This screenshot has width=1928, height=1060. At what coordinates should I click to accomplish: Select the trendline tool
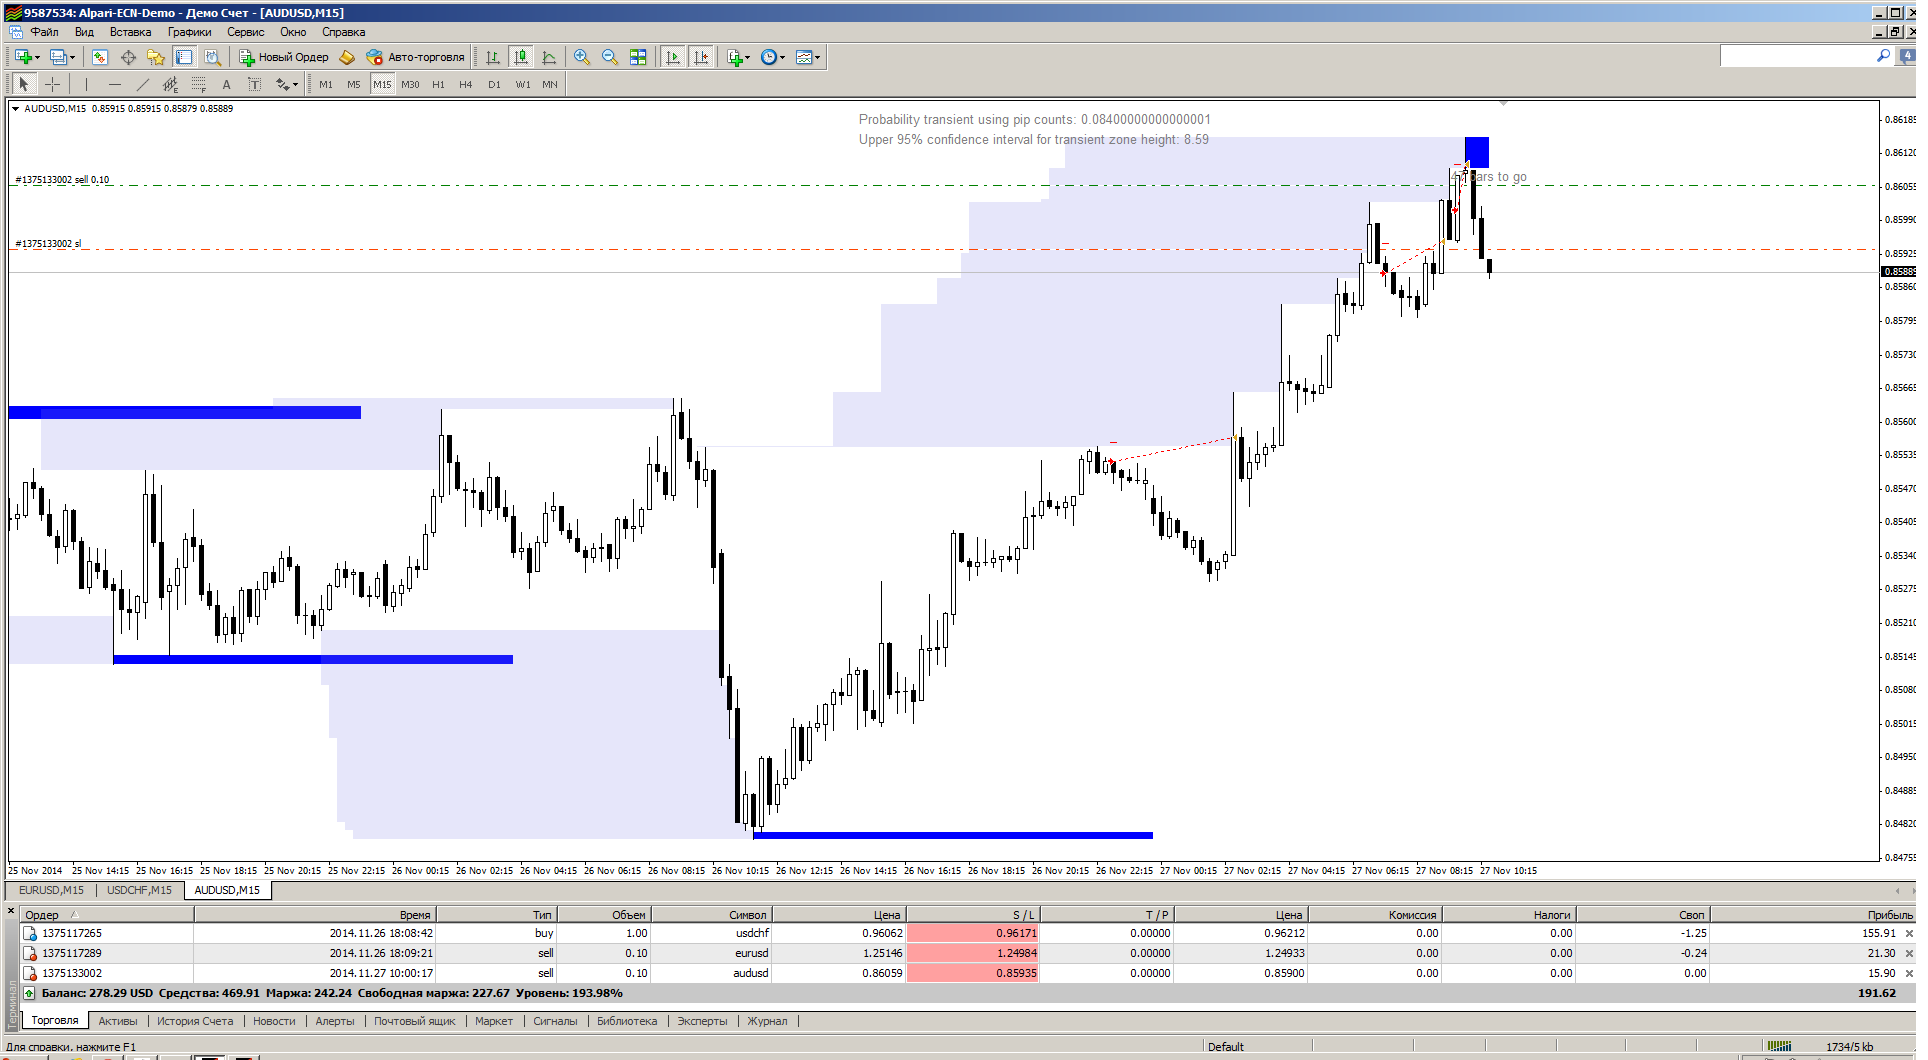142,84
